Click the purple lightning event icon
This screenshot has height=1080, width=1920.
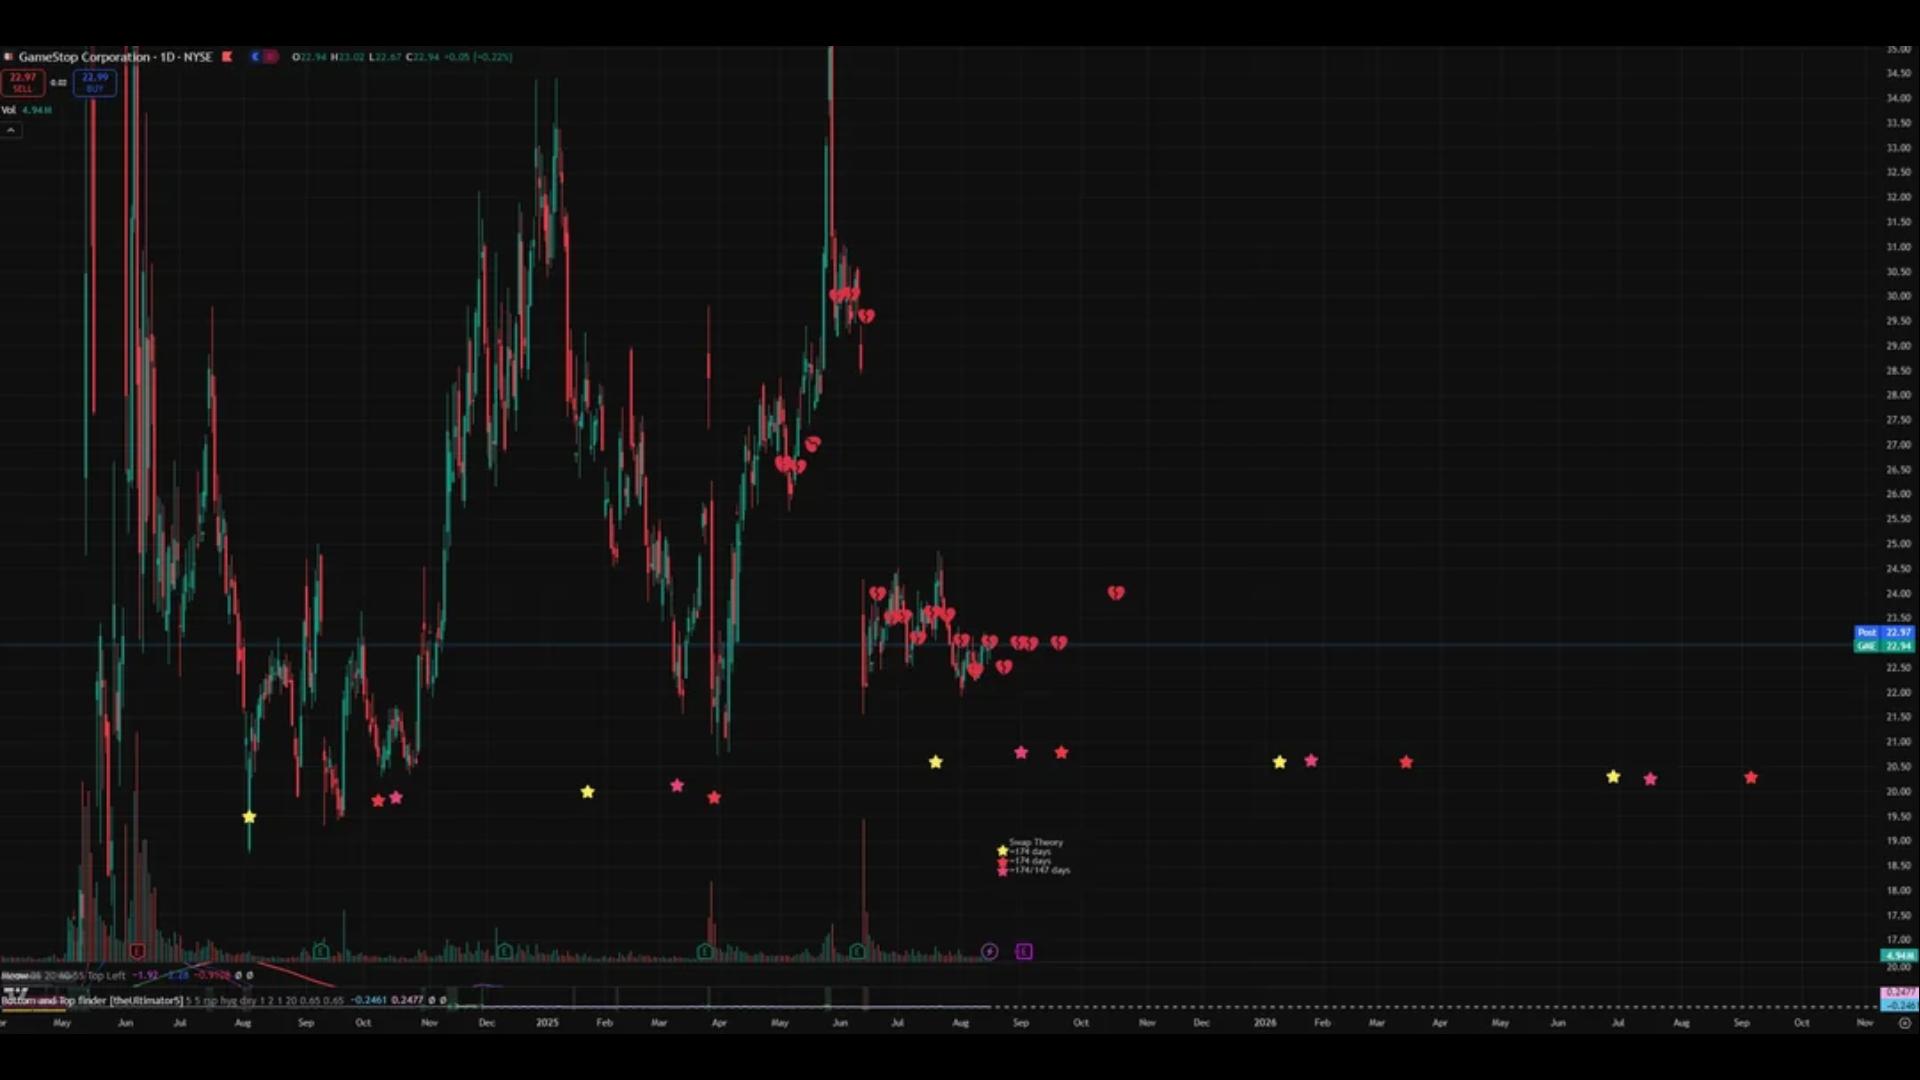[989, 951]
